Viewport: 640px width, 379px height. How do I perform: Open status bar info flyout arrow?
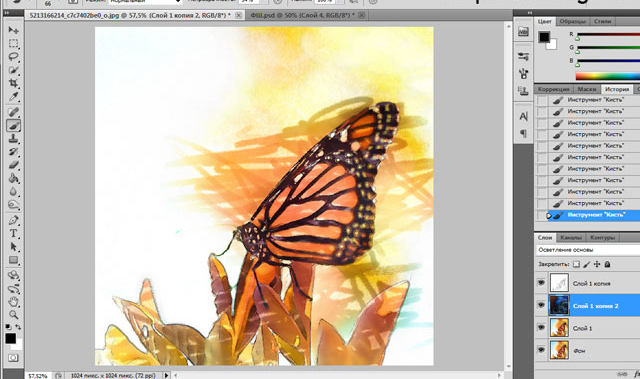[167, 375]
